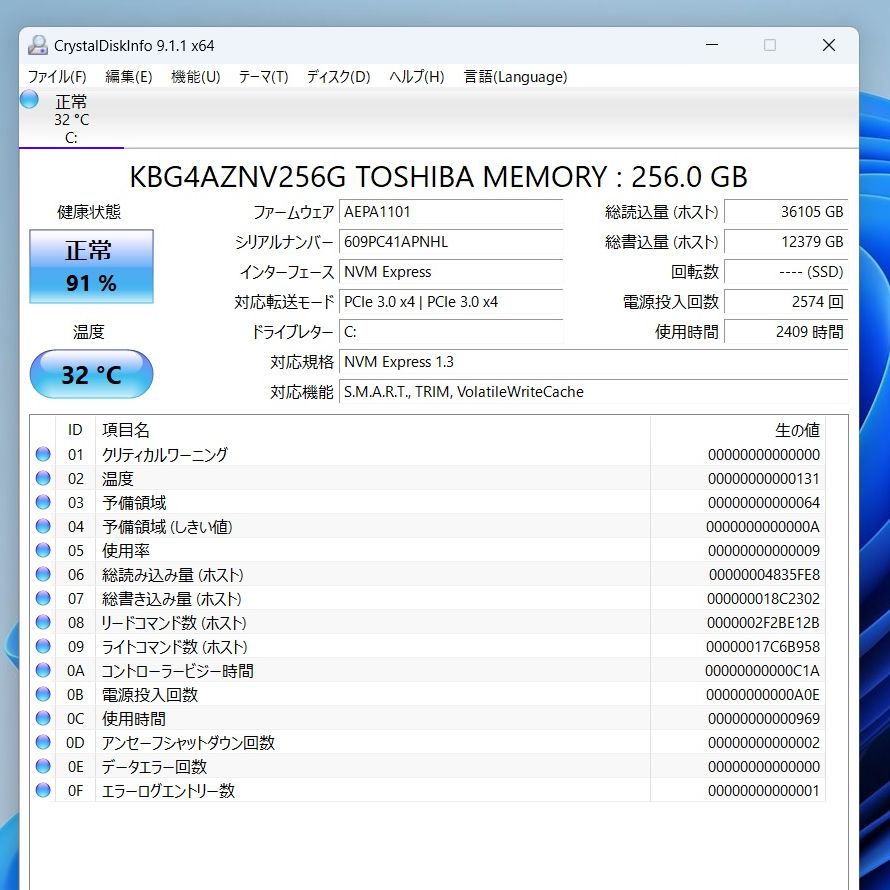Open the テーマ(T) menu

[x=263, y=77]
